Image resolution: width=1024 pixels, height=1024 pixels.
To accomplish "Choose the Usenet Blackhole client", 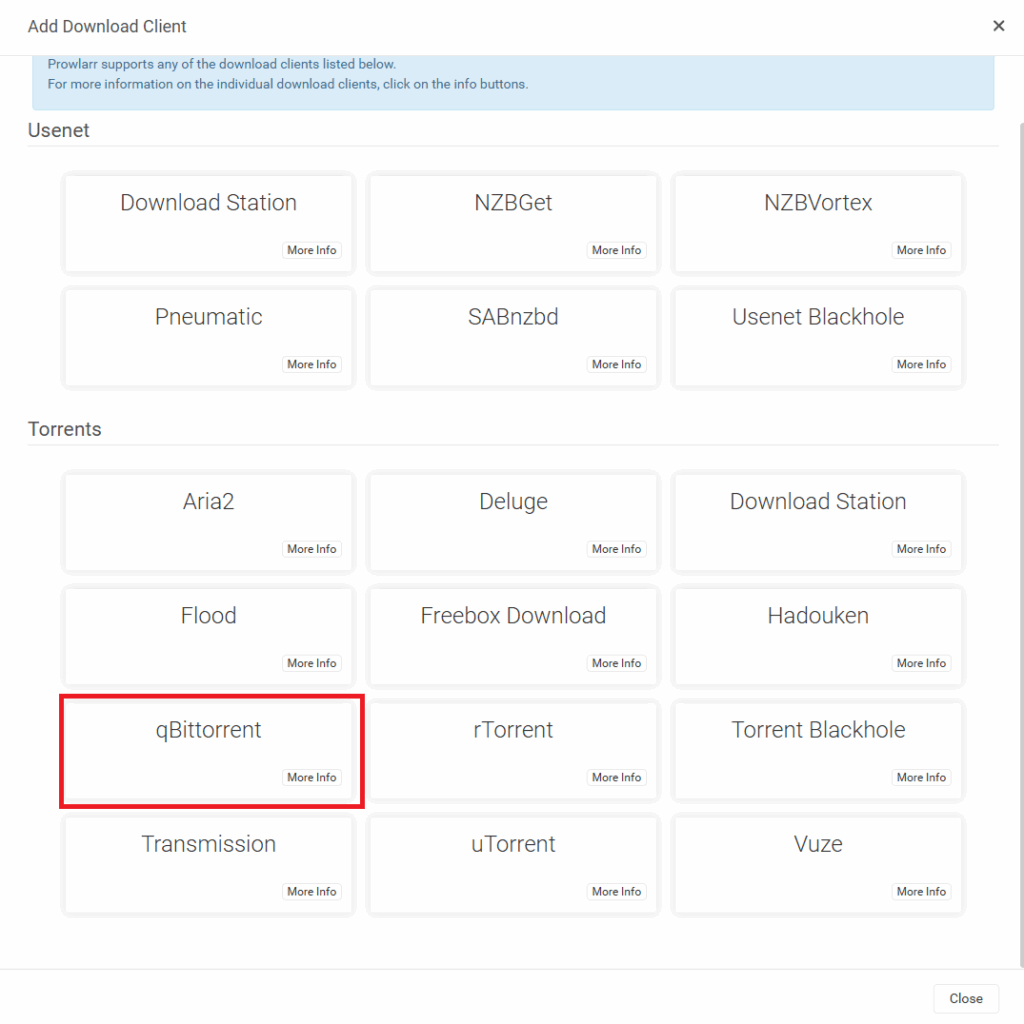I will [818, 337].
